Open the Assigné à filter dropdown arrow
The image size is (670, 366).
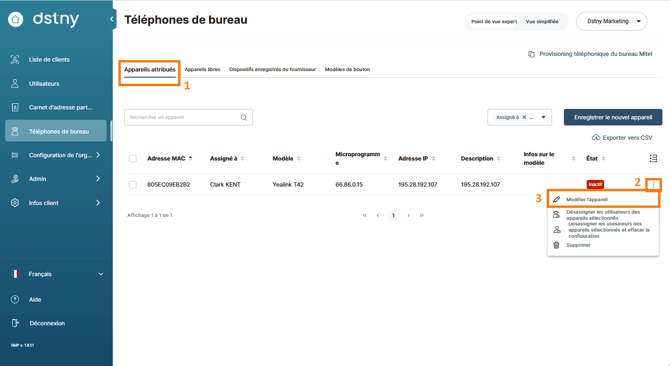tap(544, 117)
